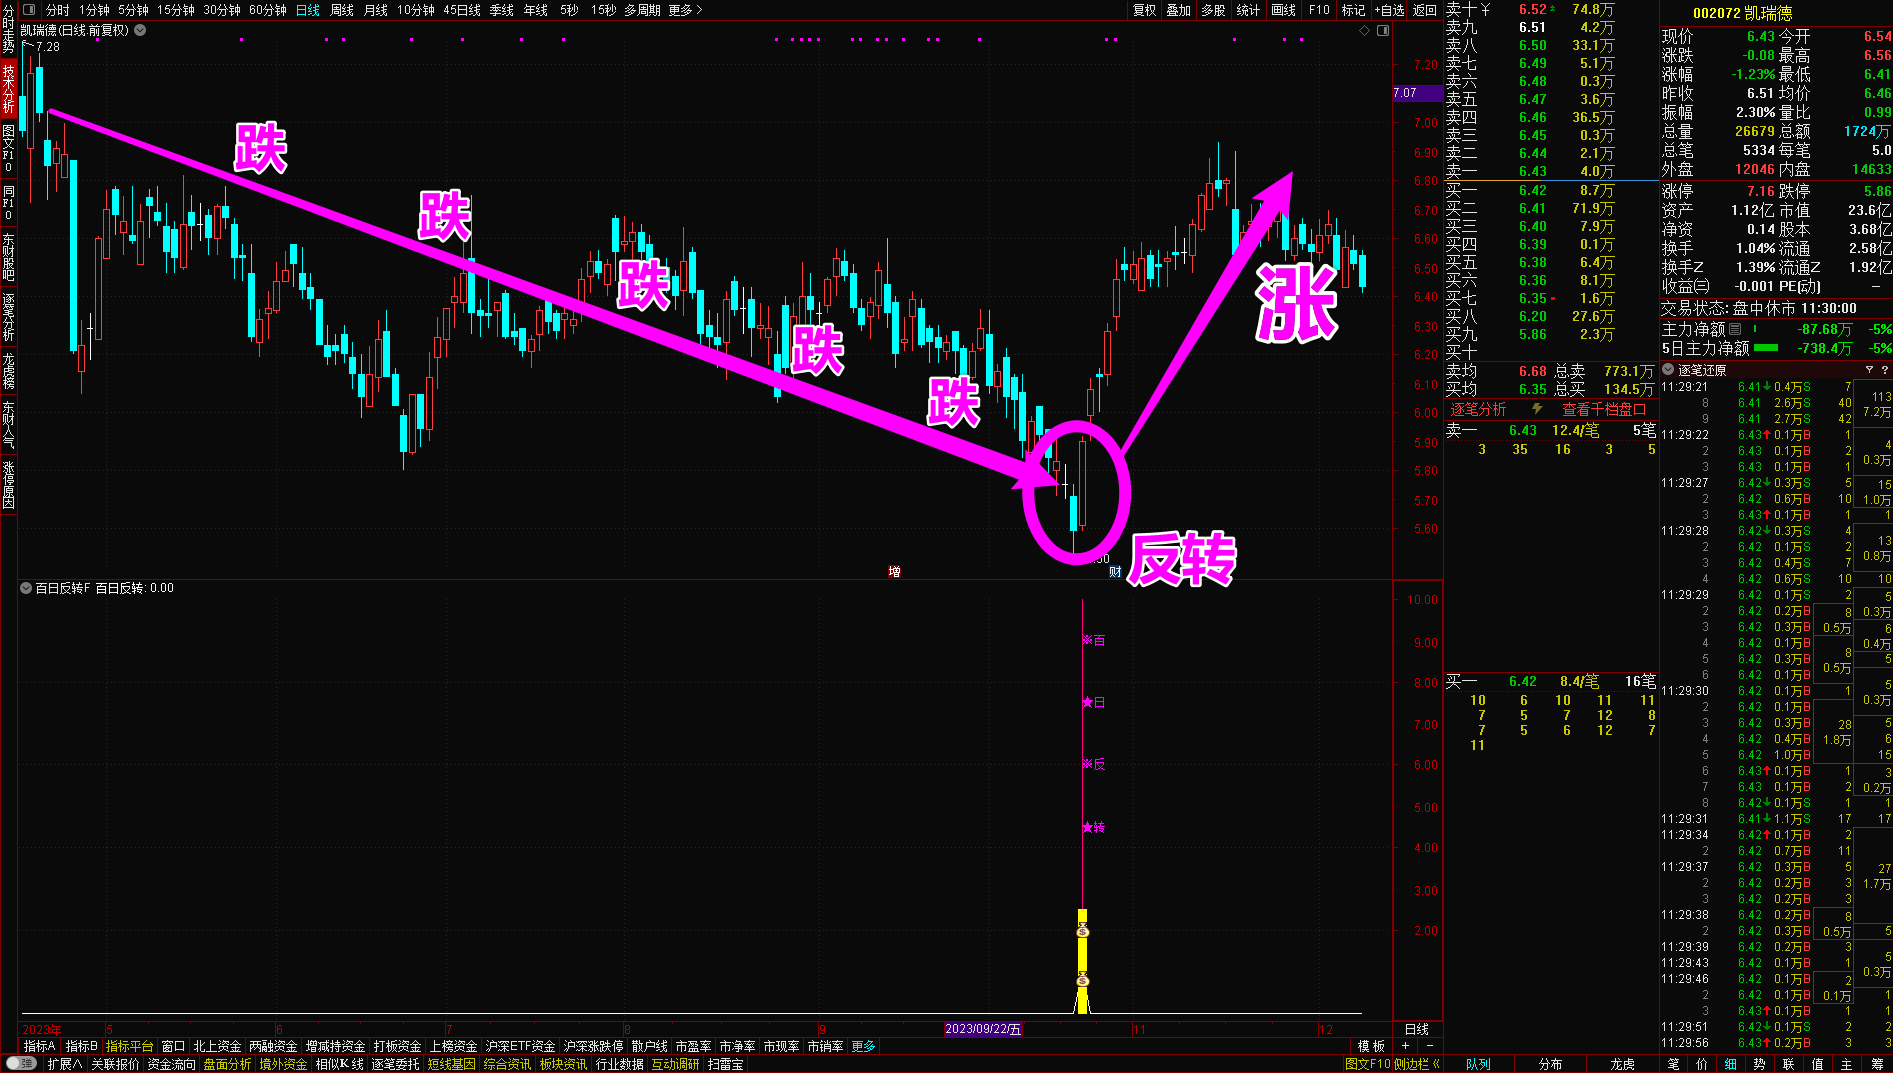This screenshot has width=1893, height=1073.
Task: Open 分时走势 in left sidebar
Action: 8,30
